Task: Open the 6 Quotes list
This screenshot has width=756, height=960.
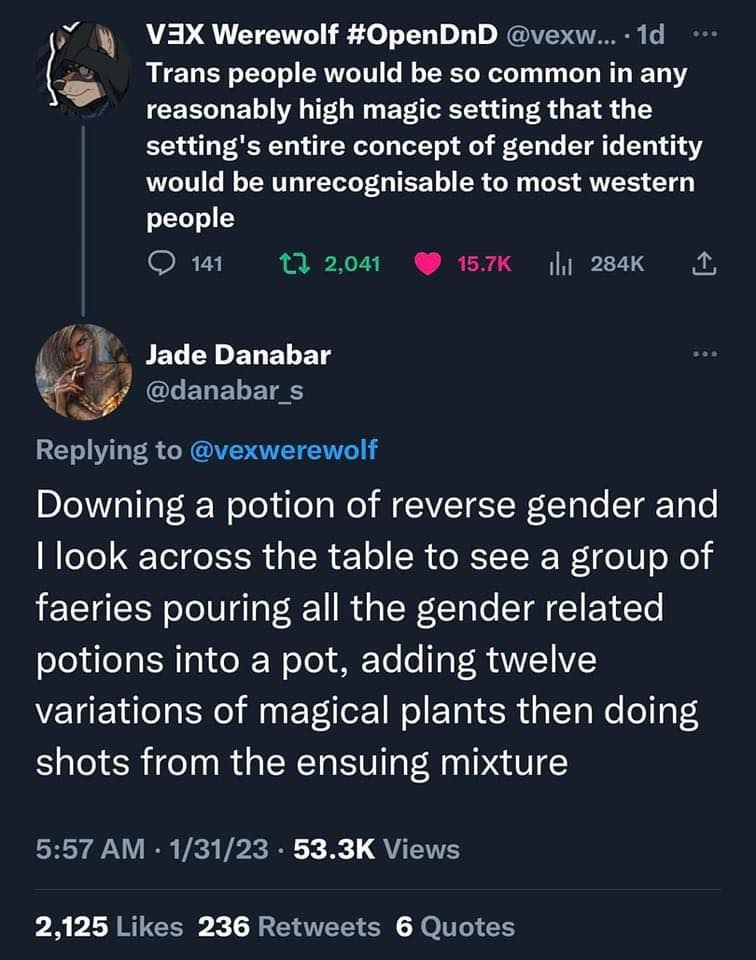Action: click(x=455, y=926)
